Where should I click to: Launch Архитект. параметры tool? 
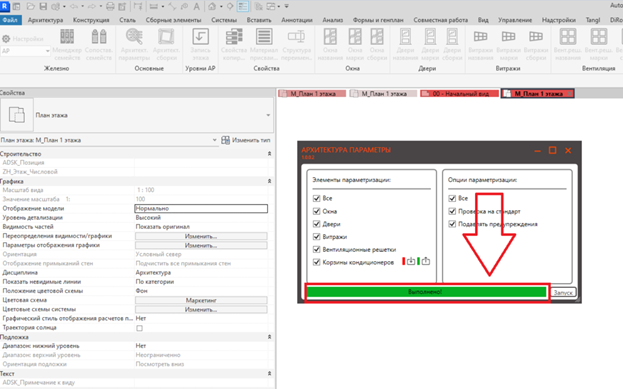point(134,45)
